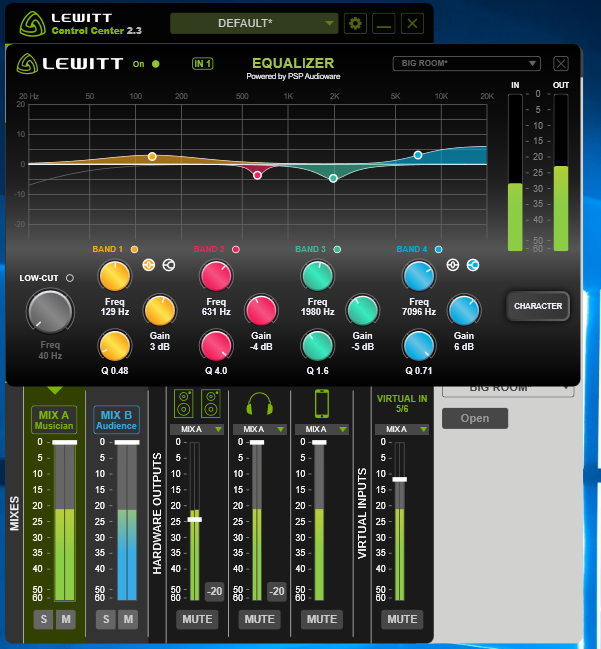Click the Band 1 Gain knob
This screenshot has height=649, width=601.
(159, 310)
